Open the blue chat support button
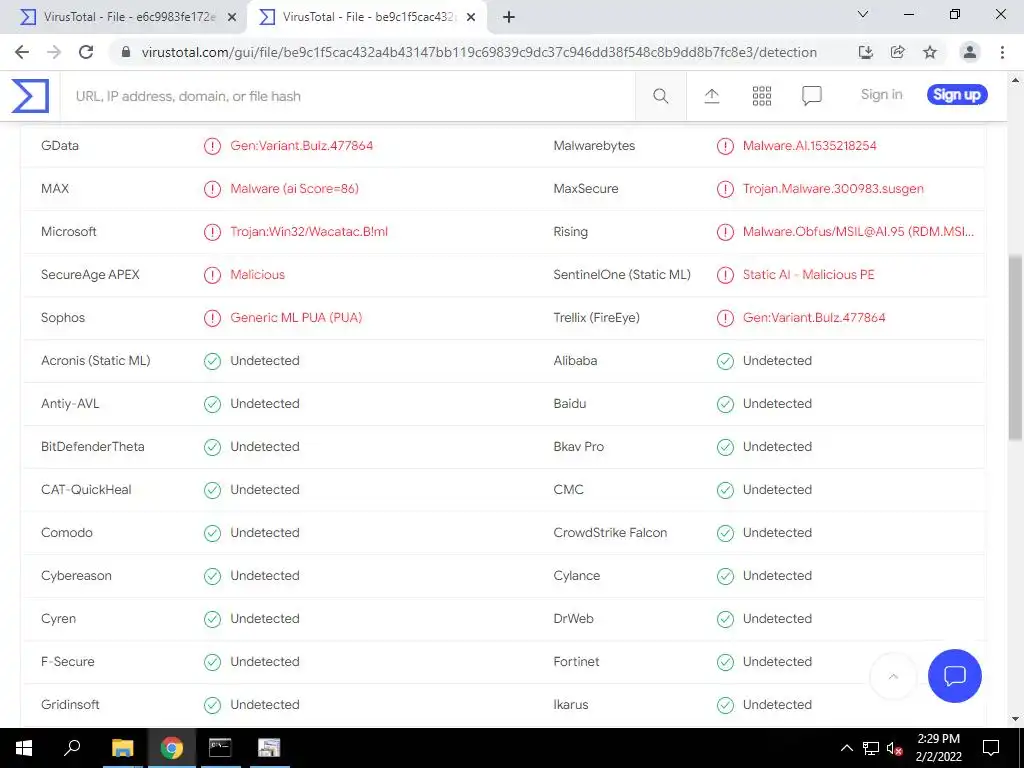Screen dimensions: 1024x768 click(954, 675)
